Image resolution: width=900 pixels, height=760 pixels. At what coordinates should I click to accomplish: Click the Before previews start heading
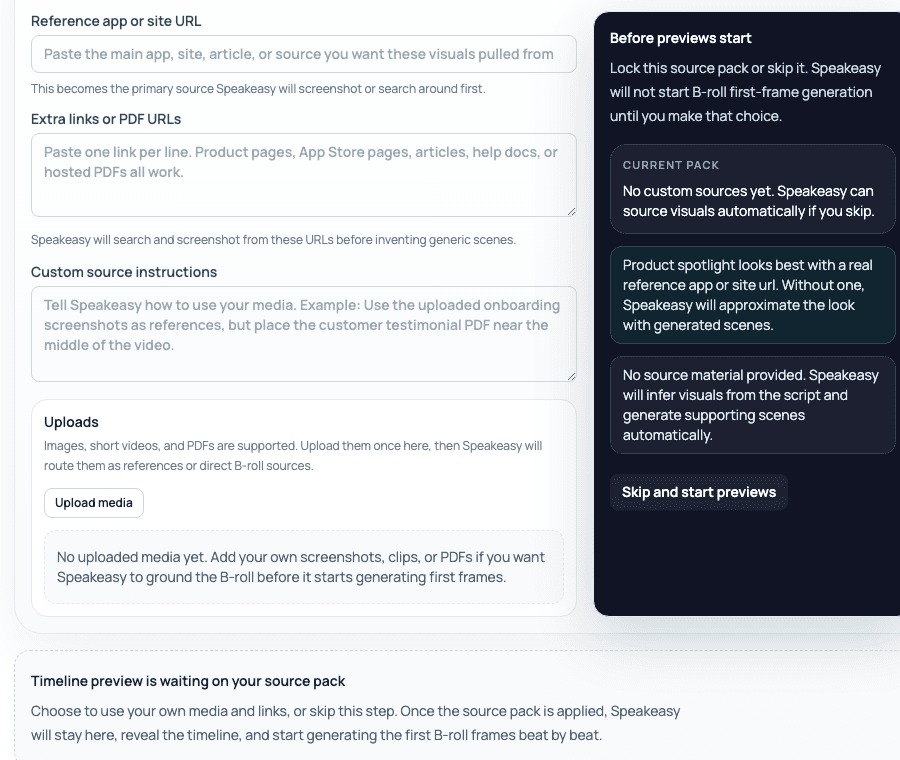tap(680, 38)
